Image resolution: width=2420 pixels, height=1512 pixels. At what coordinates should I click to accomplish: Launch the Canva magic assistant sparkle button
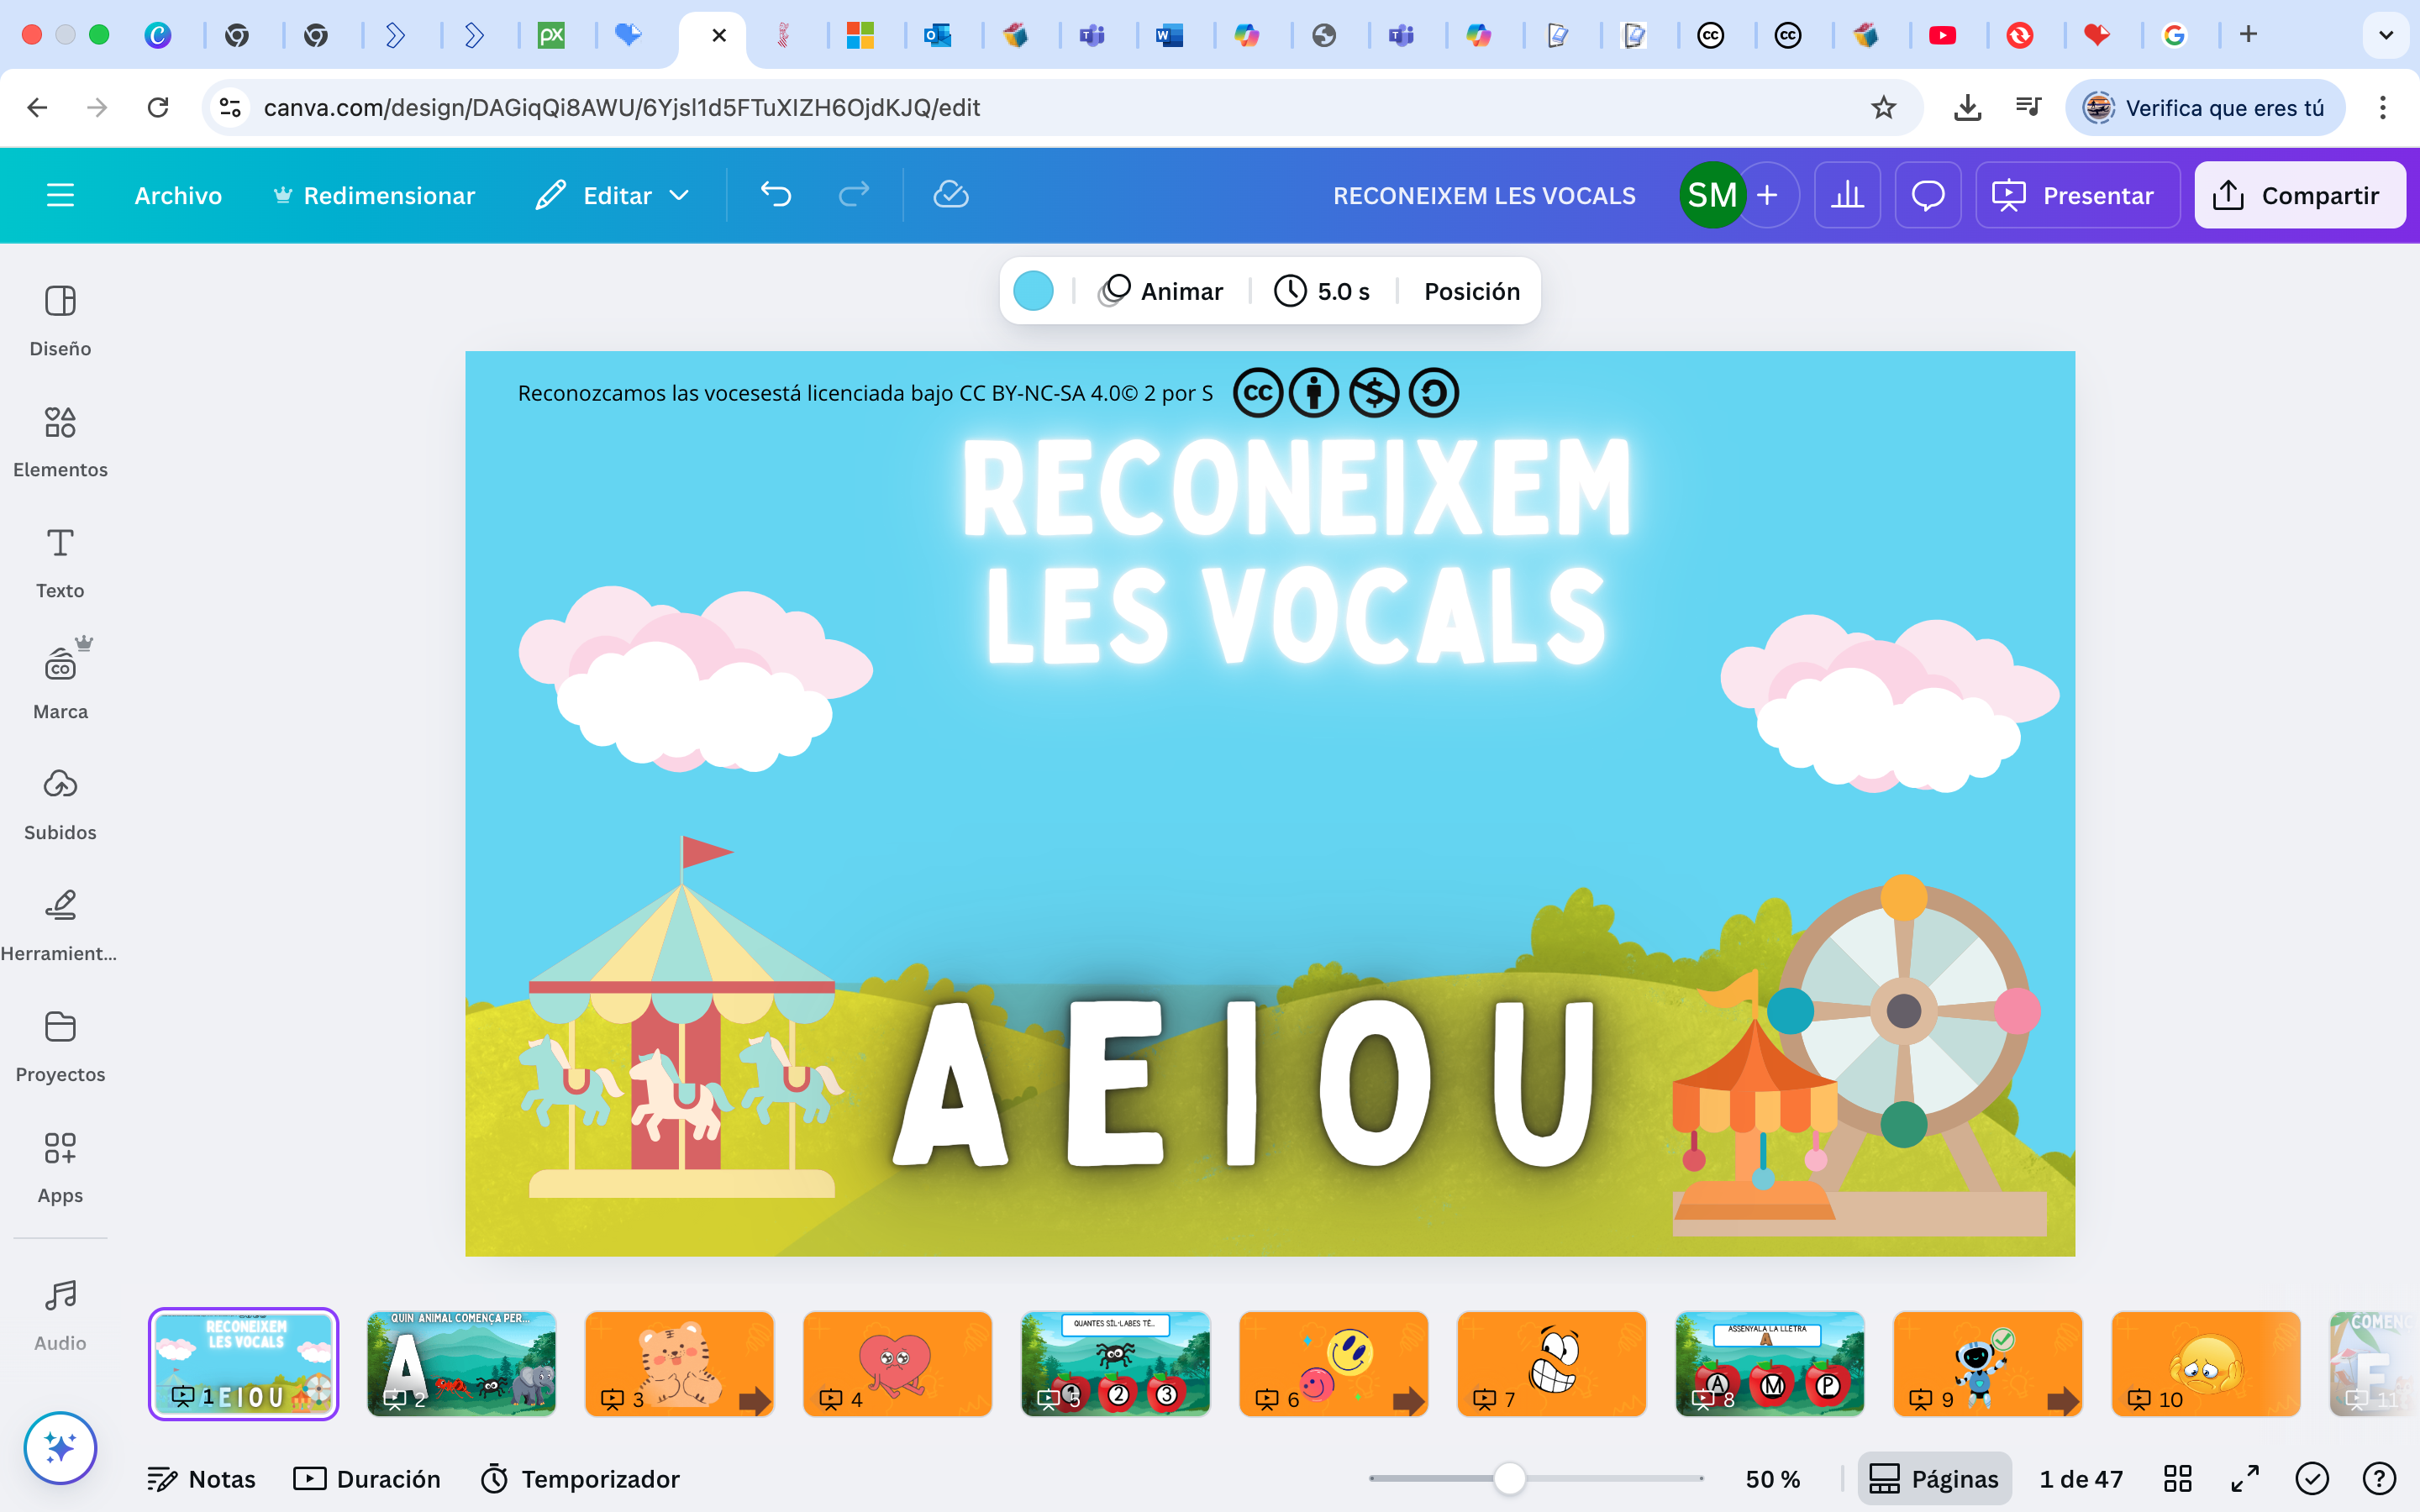click(60, 1447)
